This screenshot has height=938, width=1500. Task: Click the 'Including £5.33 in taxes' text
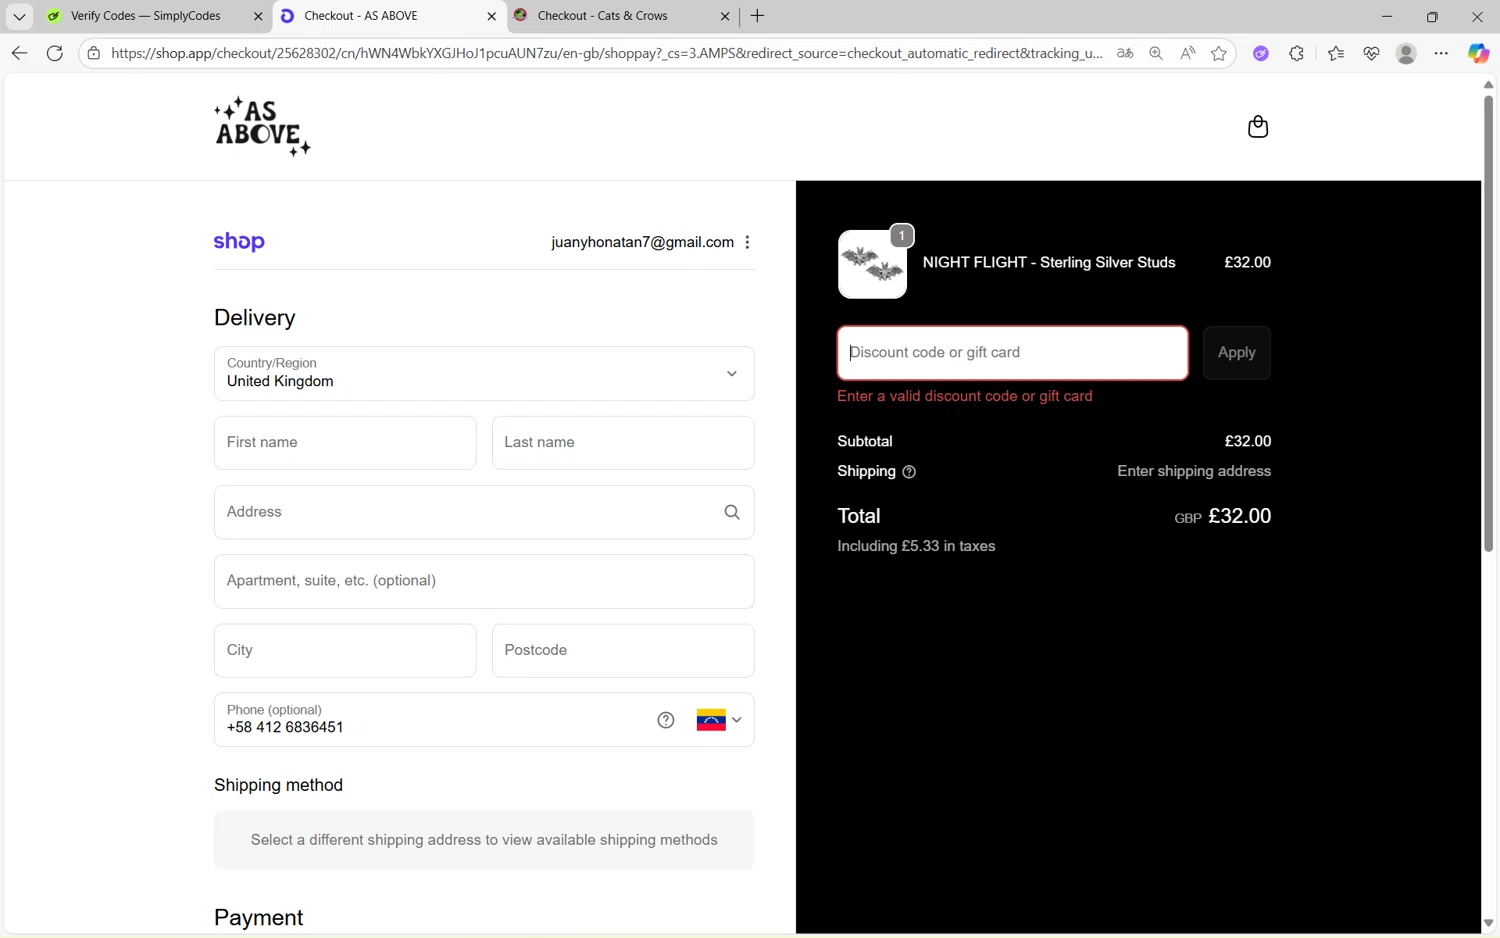pos(916,546)
